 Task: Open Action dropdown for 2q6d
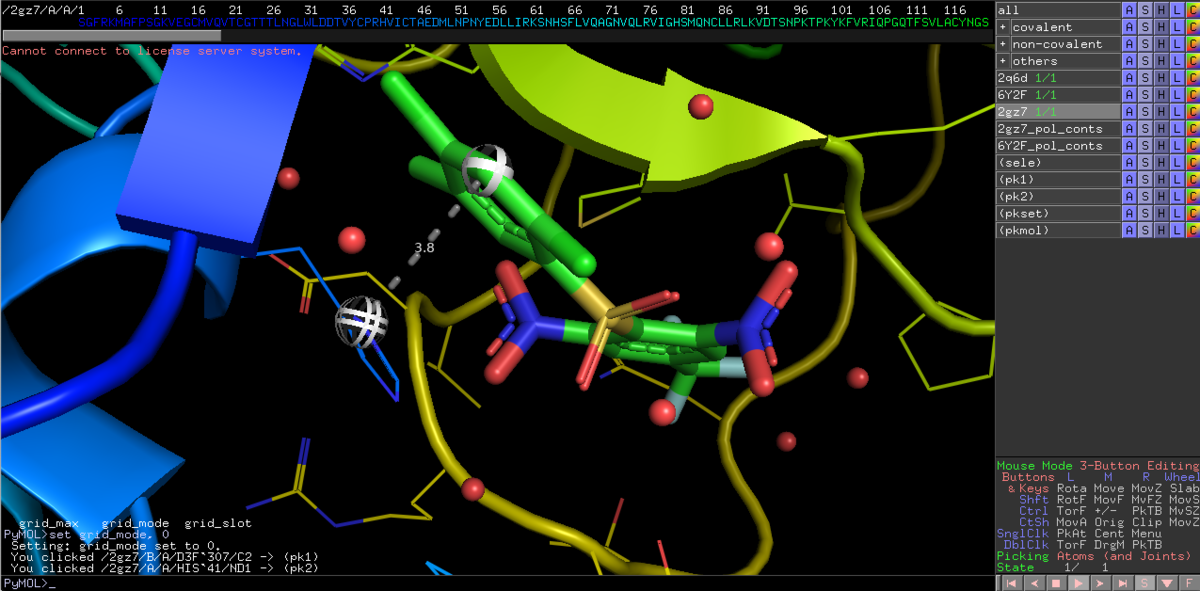pyautogui.click(x=1129, y=78)
